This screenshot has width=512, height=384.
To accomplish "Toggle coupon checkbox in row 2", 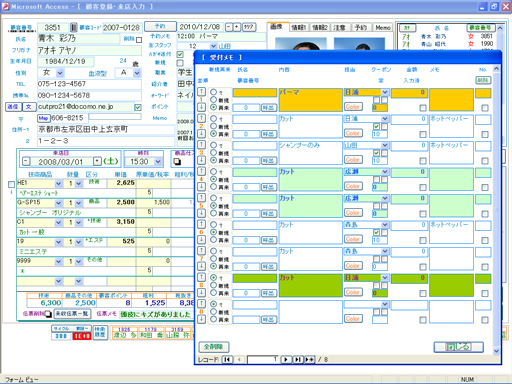I will point(376,126).
